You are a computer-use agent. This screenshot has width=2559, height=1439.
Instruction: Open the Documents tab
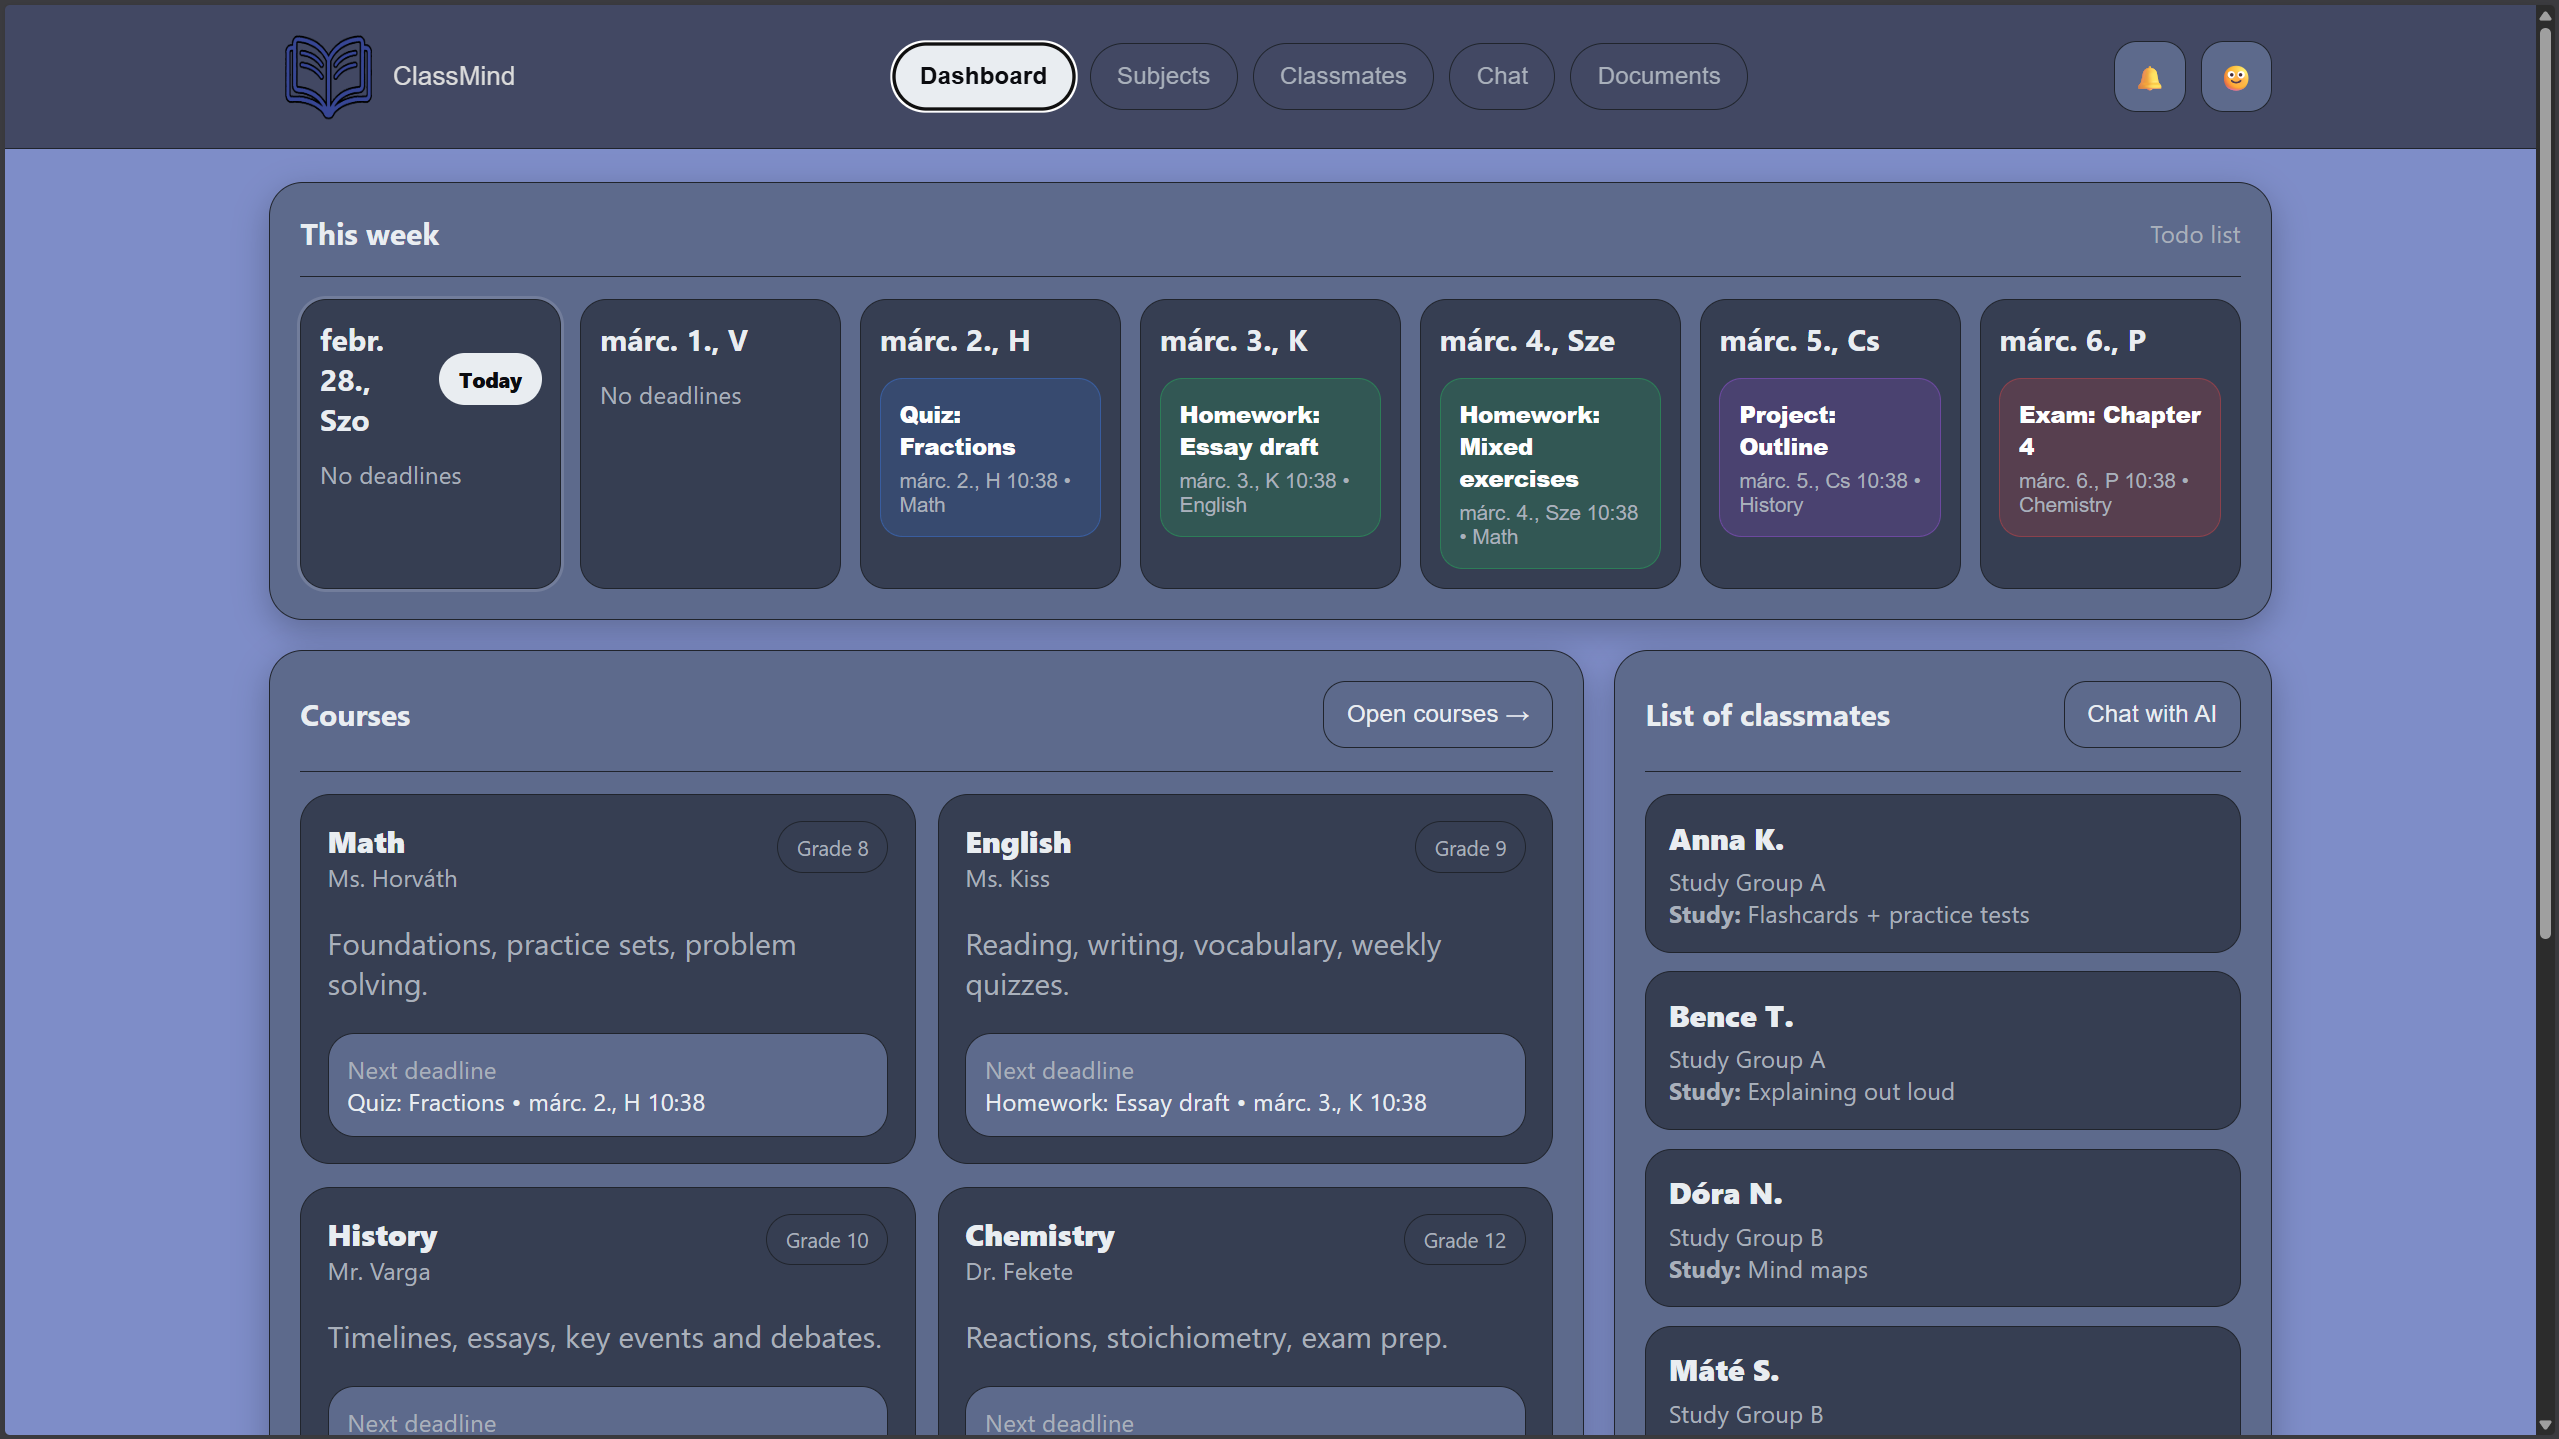(1657, 76)
